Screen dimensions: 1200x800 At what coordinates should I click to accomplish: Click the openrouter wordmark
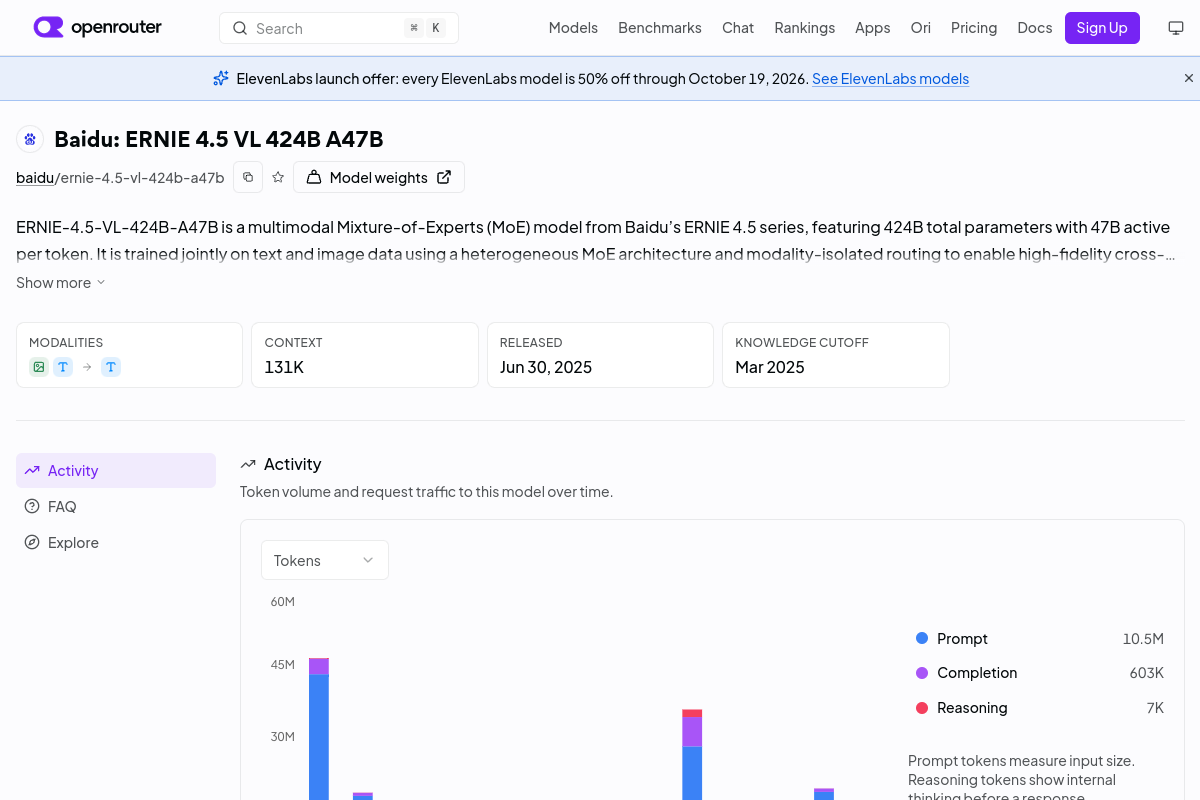pos(116,27)
